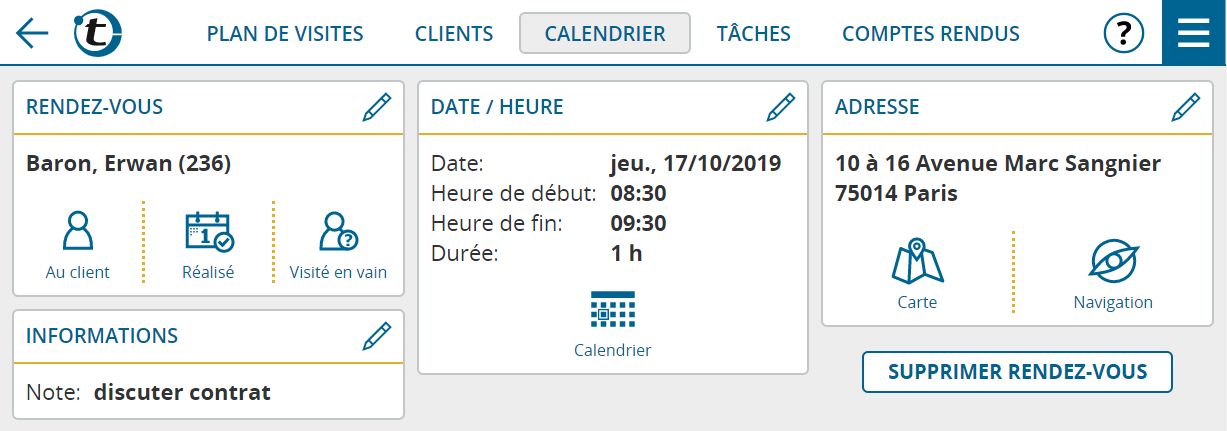This screenshot has height=431, width=1227.
Task: Mark appointment as Réalisé
Action: coord(208,244)
